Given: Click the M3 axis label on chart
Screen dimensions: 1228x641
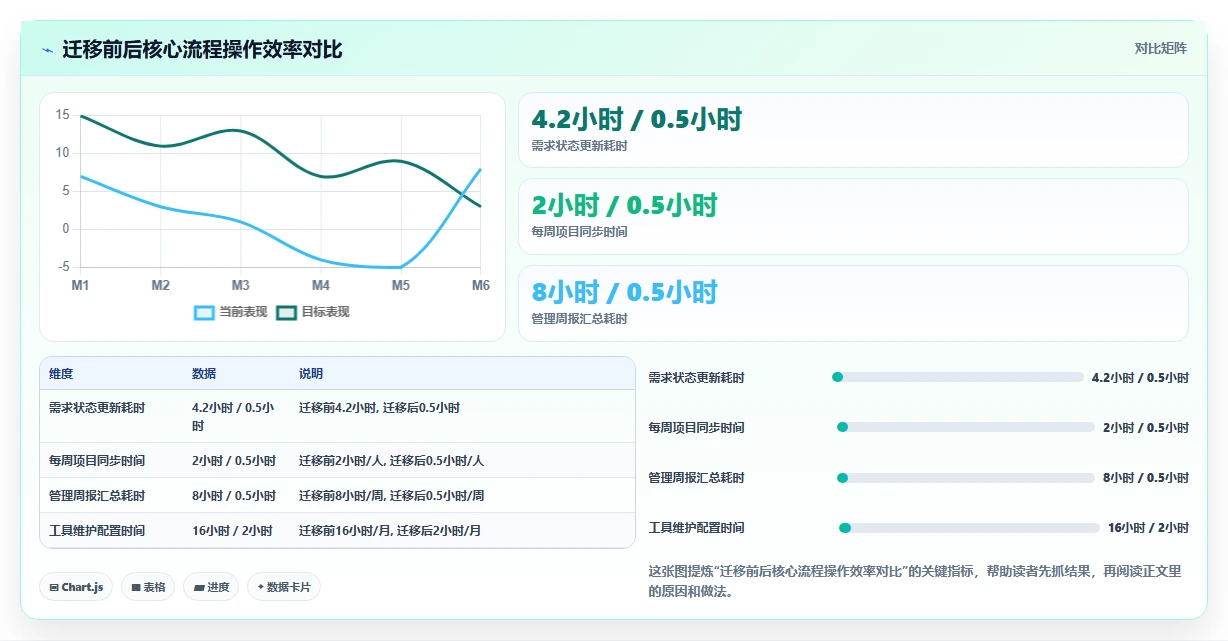Looking at the screenshot, I should click(x=240, y=285).
